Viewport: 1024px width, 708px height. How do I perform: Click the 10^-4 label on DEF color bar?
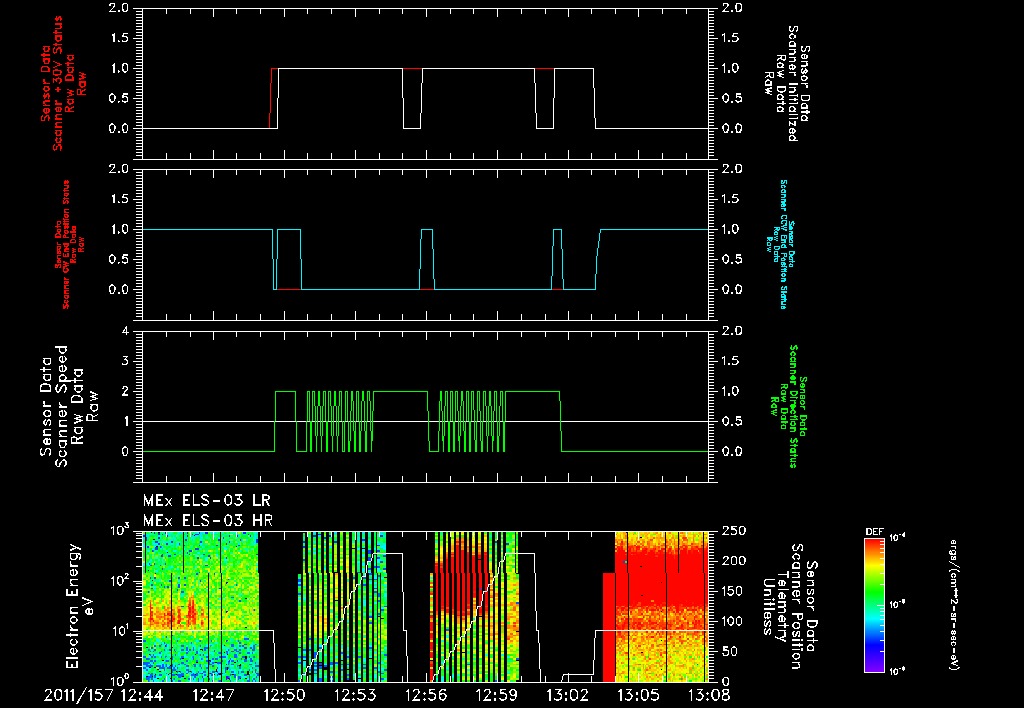pyautogui.click(x=898, y=538)
